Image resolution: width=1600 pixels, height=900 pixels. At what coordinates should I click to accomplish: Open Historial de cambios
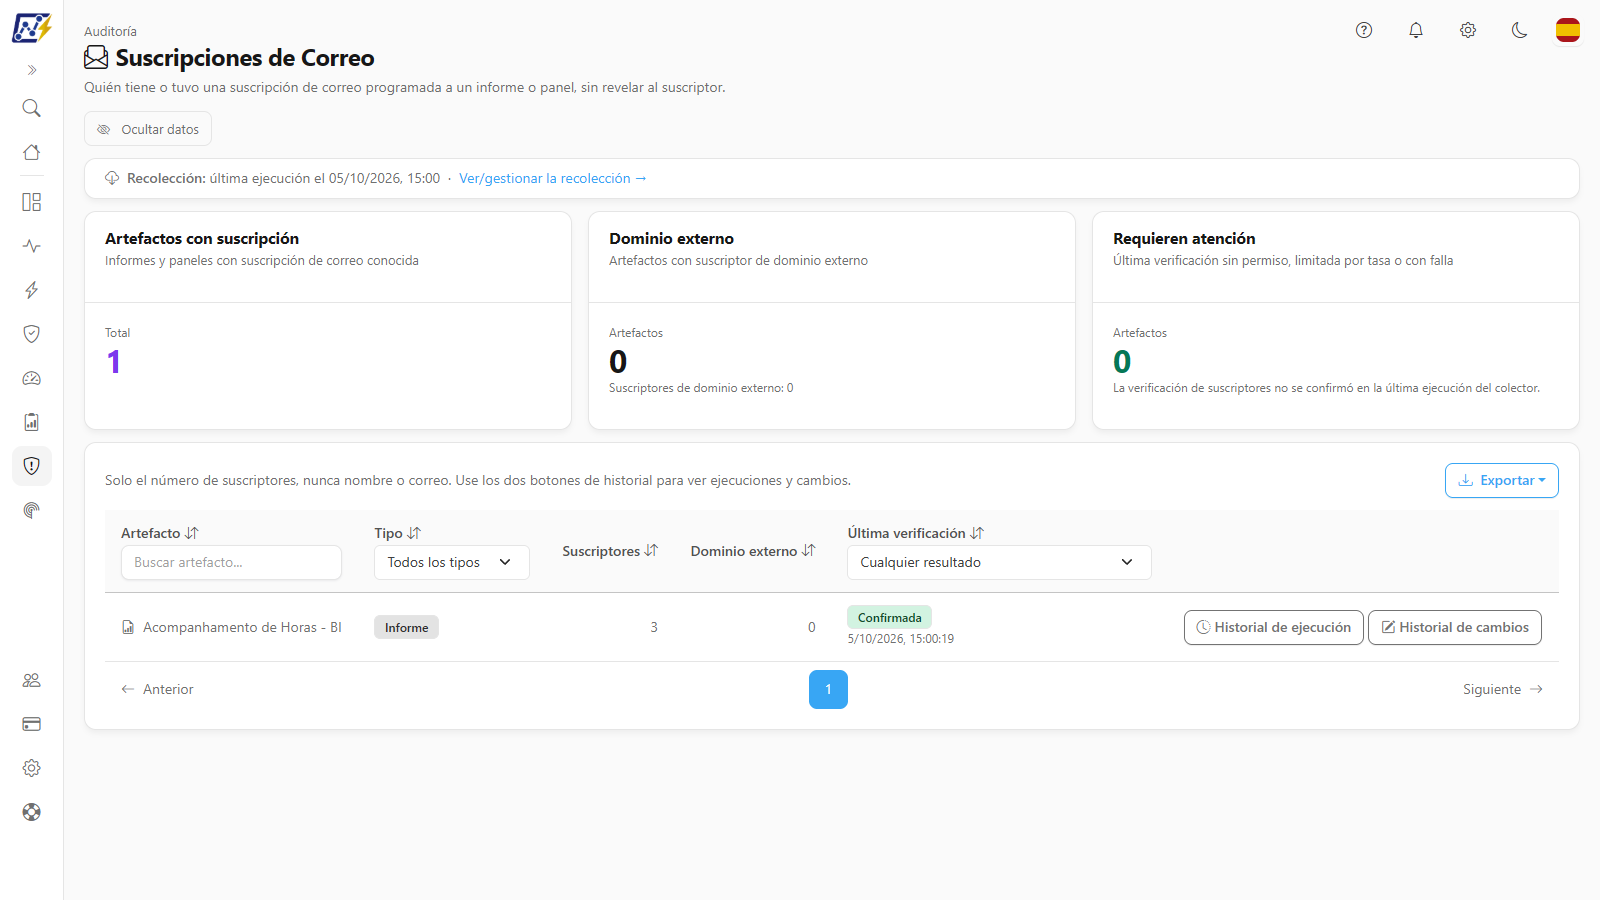pos(1455,627)
